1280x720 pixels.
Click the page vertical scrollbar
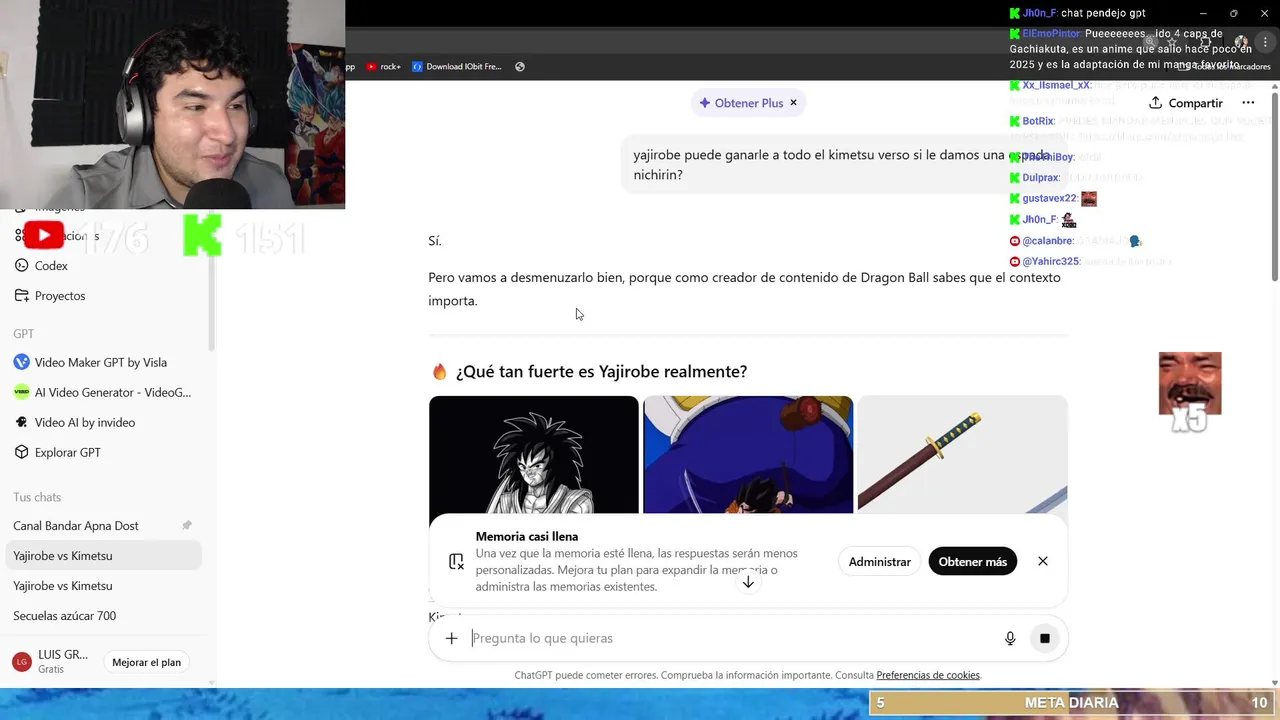(x=1274, y=185)
